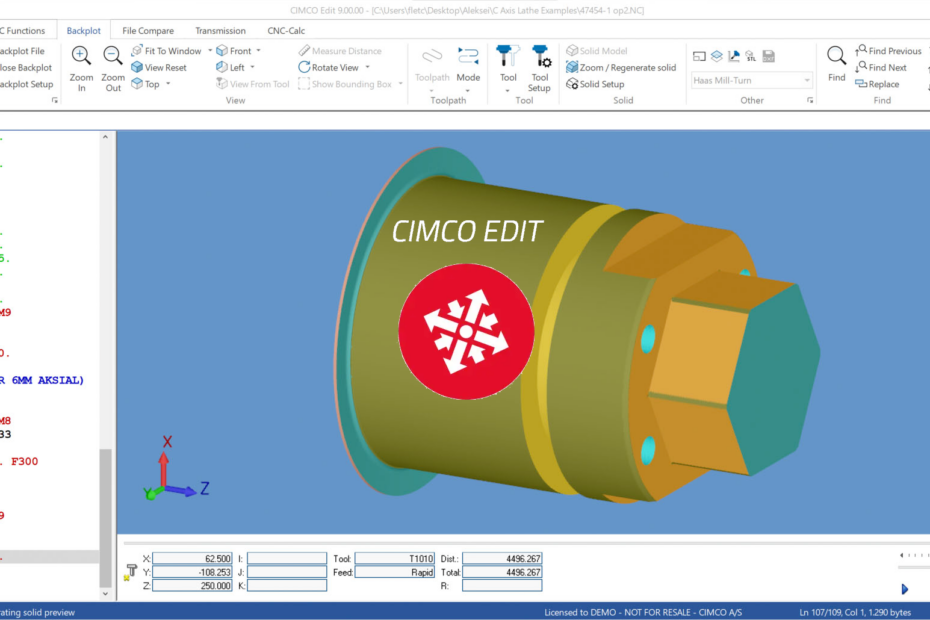Open the CNC-Calc tab
The width and height of the screenshot is (930, 620).
(x=286, y=30)
